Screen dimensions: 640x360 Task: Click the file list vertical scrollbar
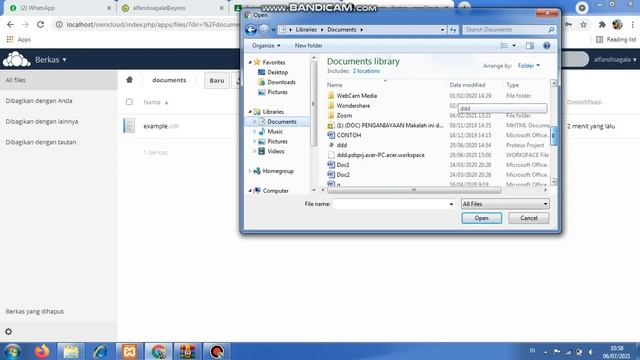553,136
